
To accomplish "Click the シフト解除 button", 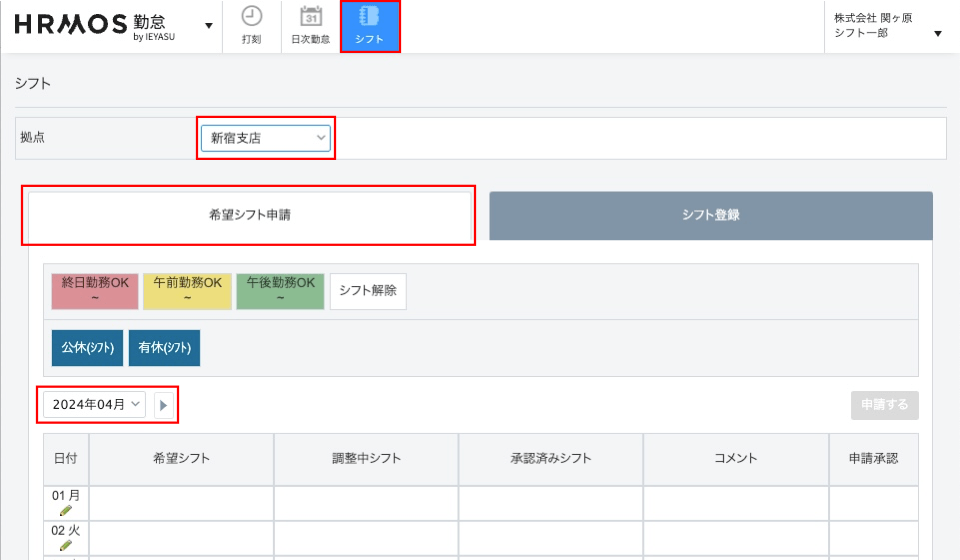I will (x=368, y=291).
